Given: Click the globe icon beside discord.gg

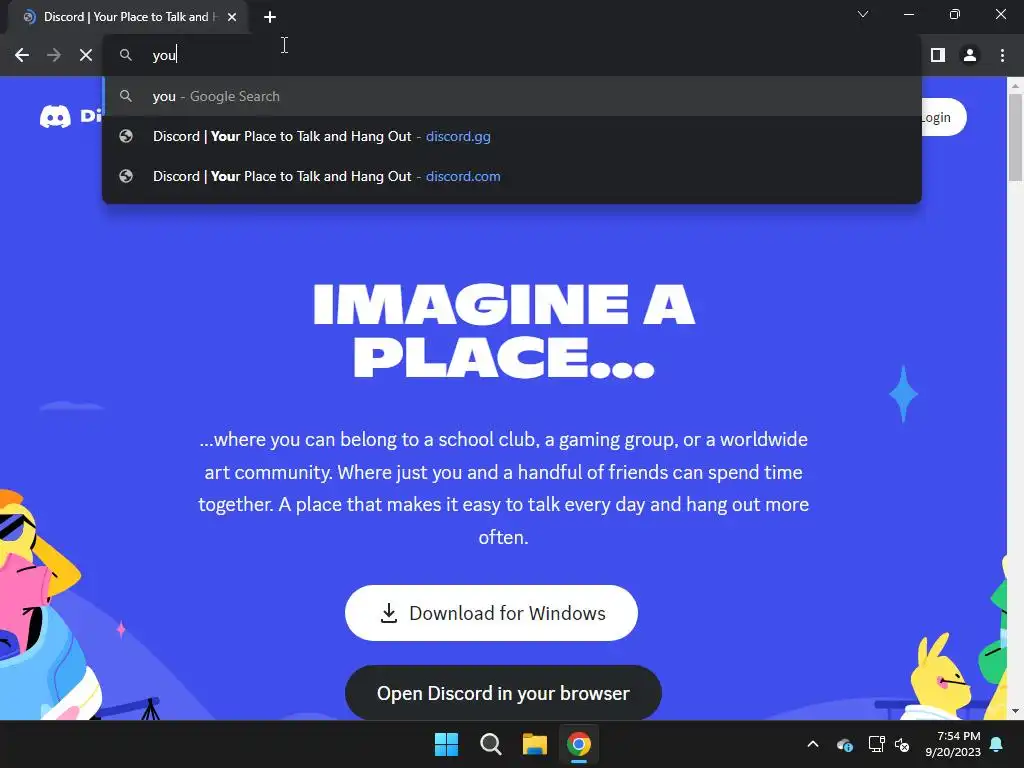Looking at the screenshot, I should click(x=126, y=136).
